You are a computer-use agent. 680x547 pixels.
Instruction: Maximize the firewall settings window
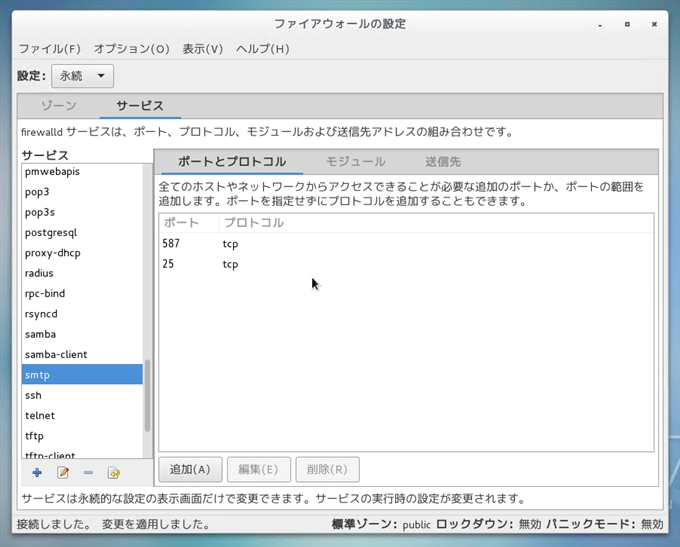tap(627, 24)
